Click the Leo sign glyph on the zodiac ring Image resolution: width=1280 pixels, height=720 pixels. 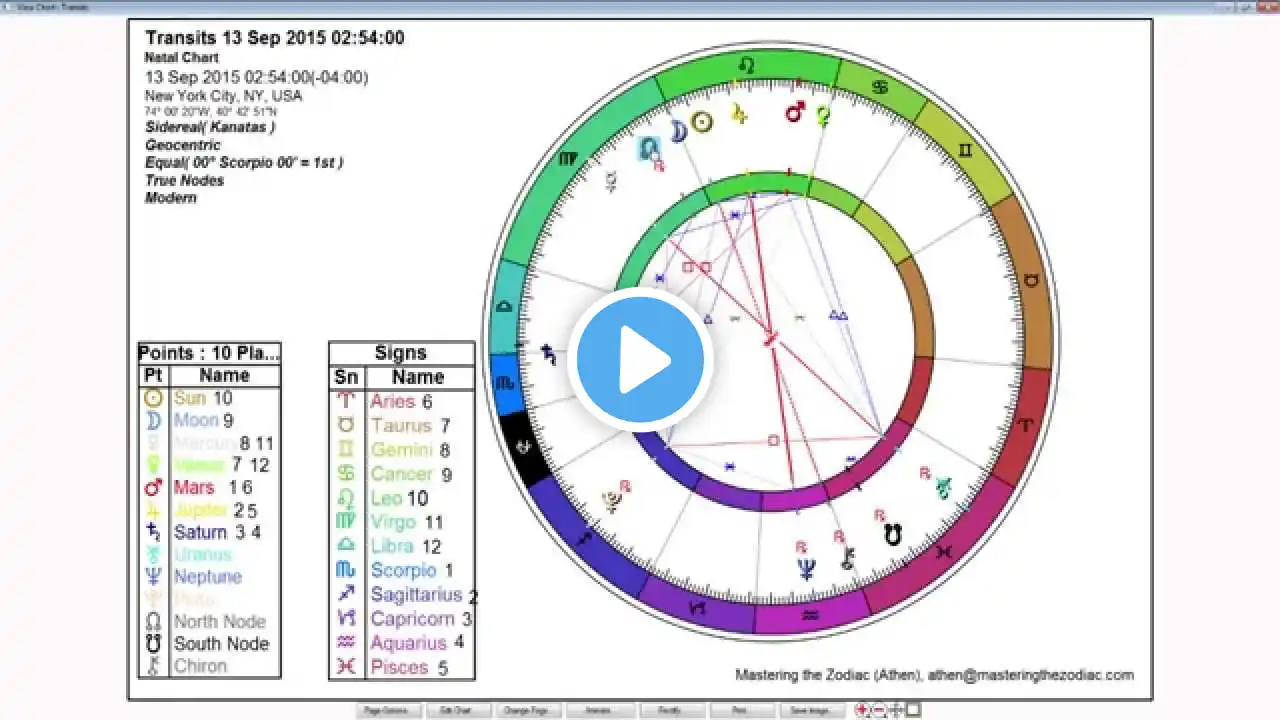point(746,66)
